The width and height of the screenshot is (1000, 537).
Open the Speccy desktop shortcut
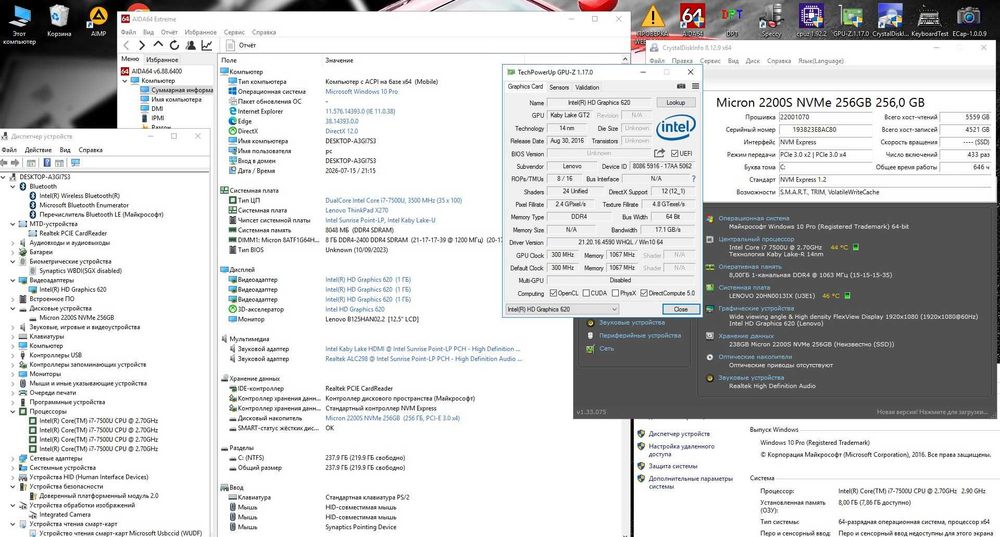(771, 21)
